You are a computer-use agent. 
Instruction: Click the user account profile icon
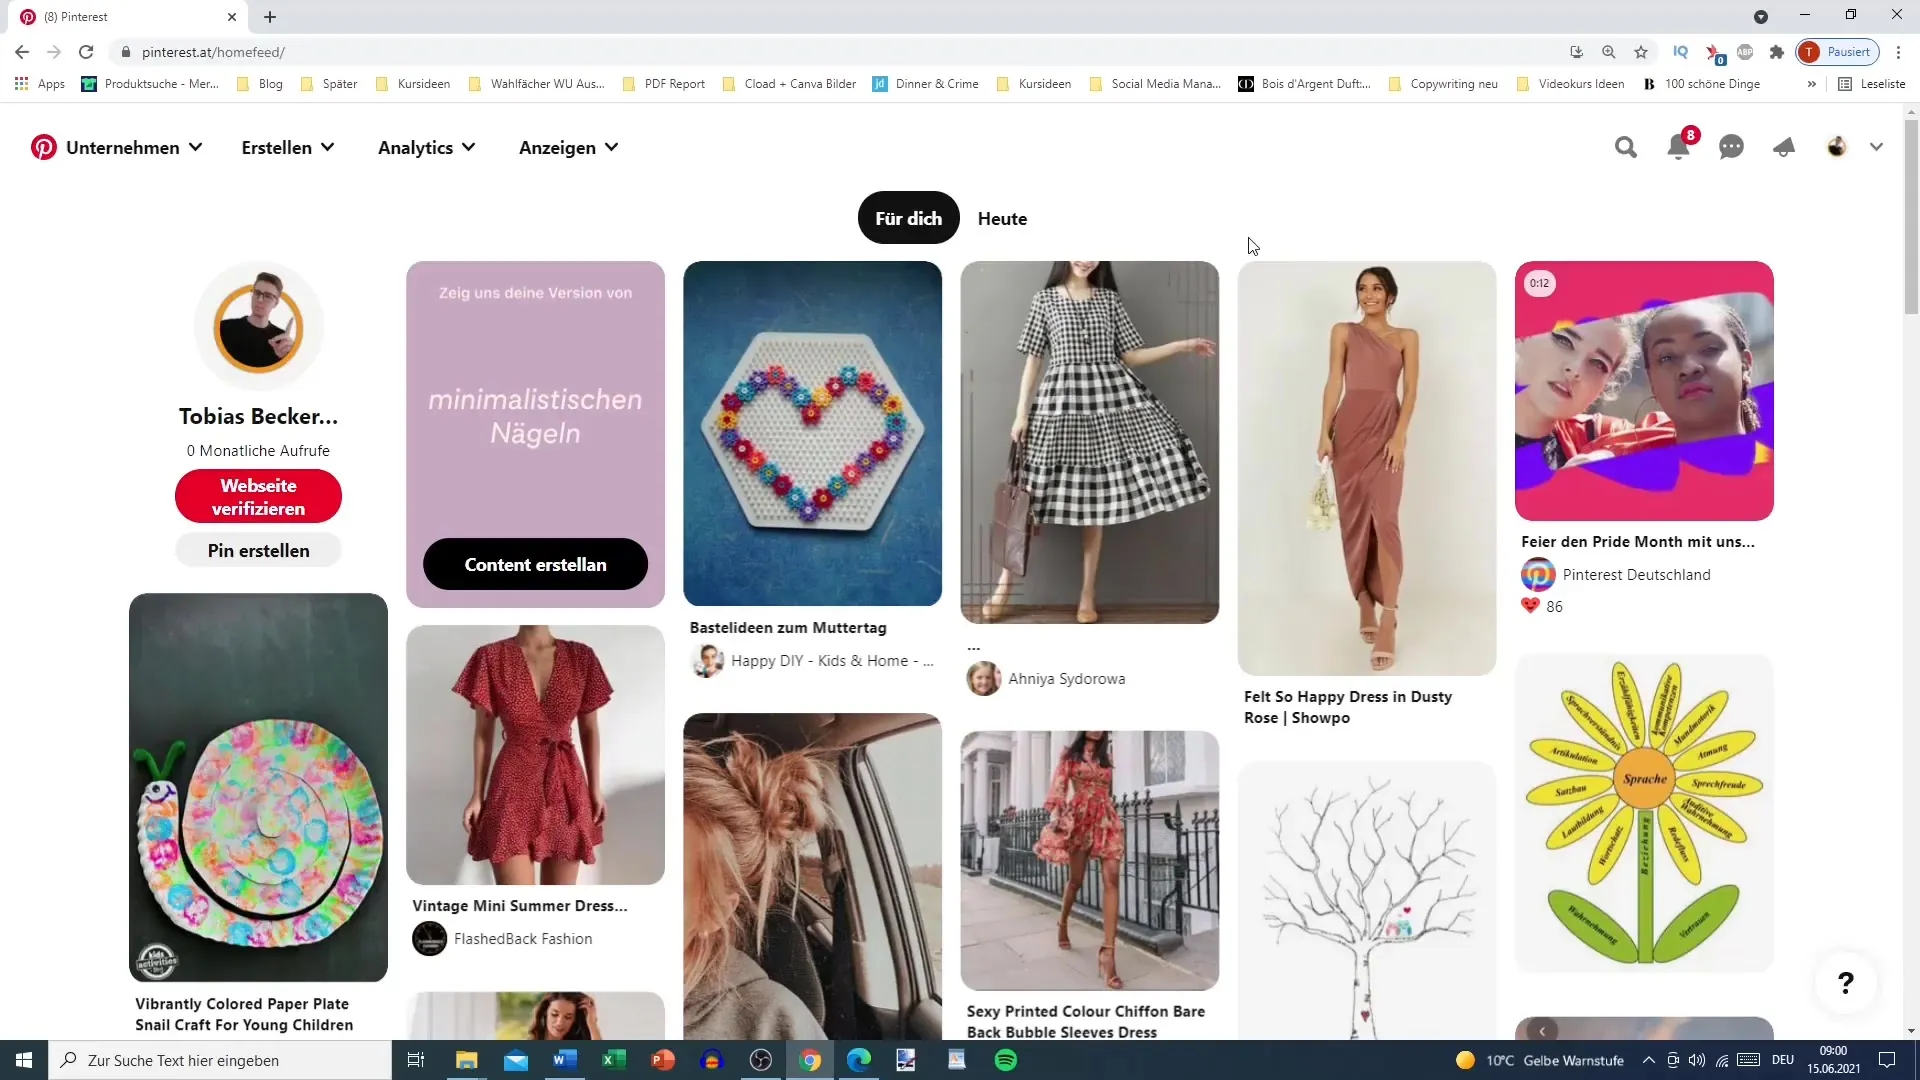click(x=1837, y=146)
